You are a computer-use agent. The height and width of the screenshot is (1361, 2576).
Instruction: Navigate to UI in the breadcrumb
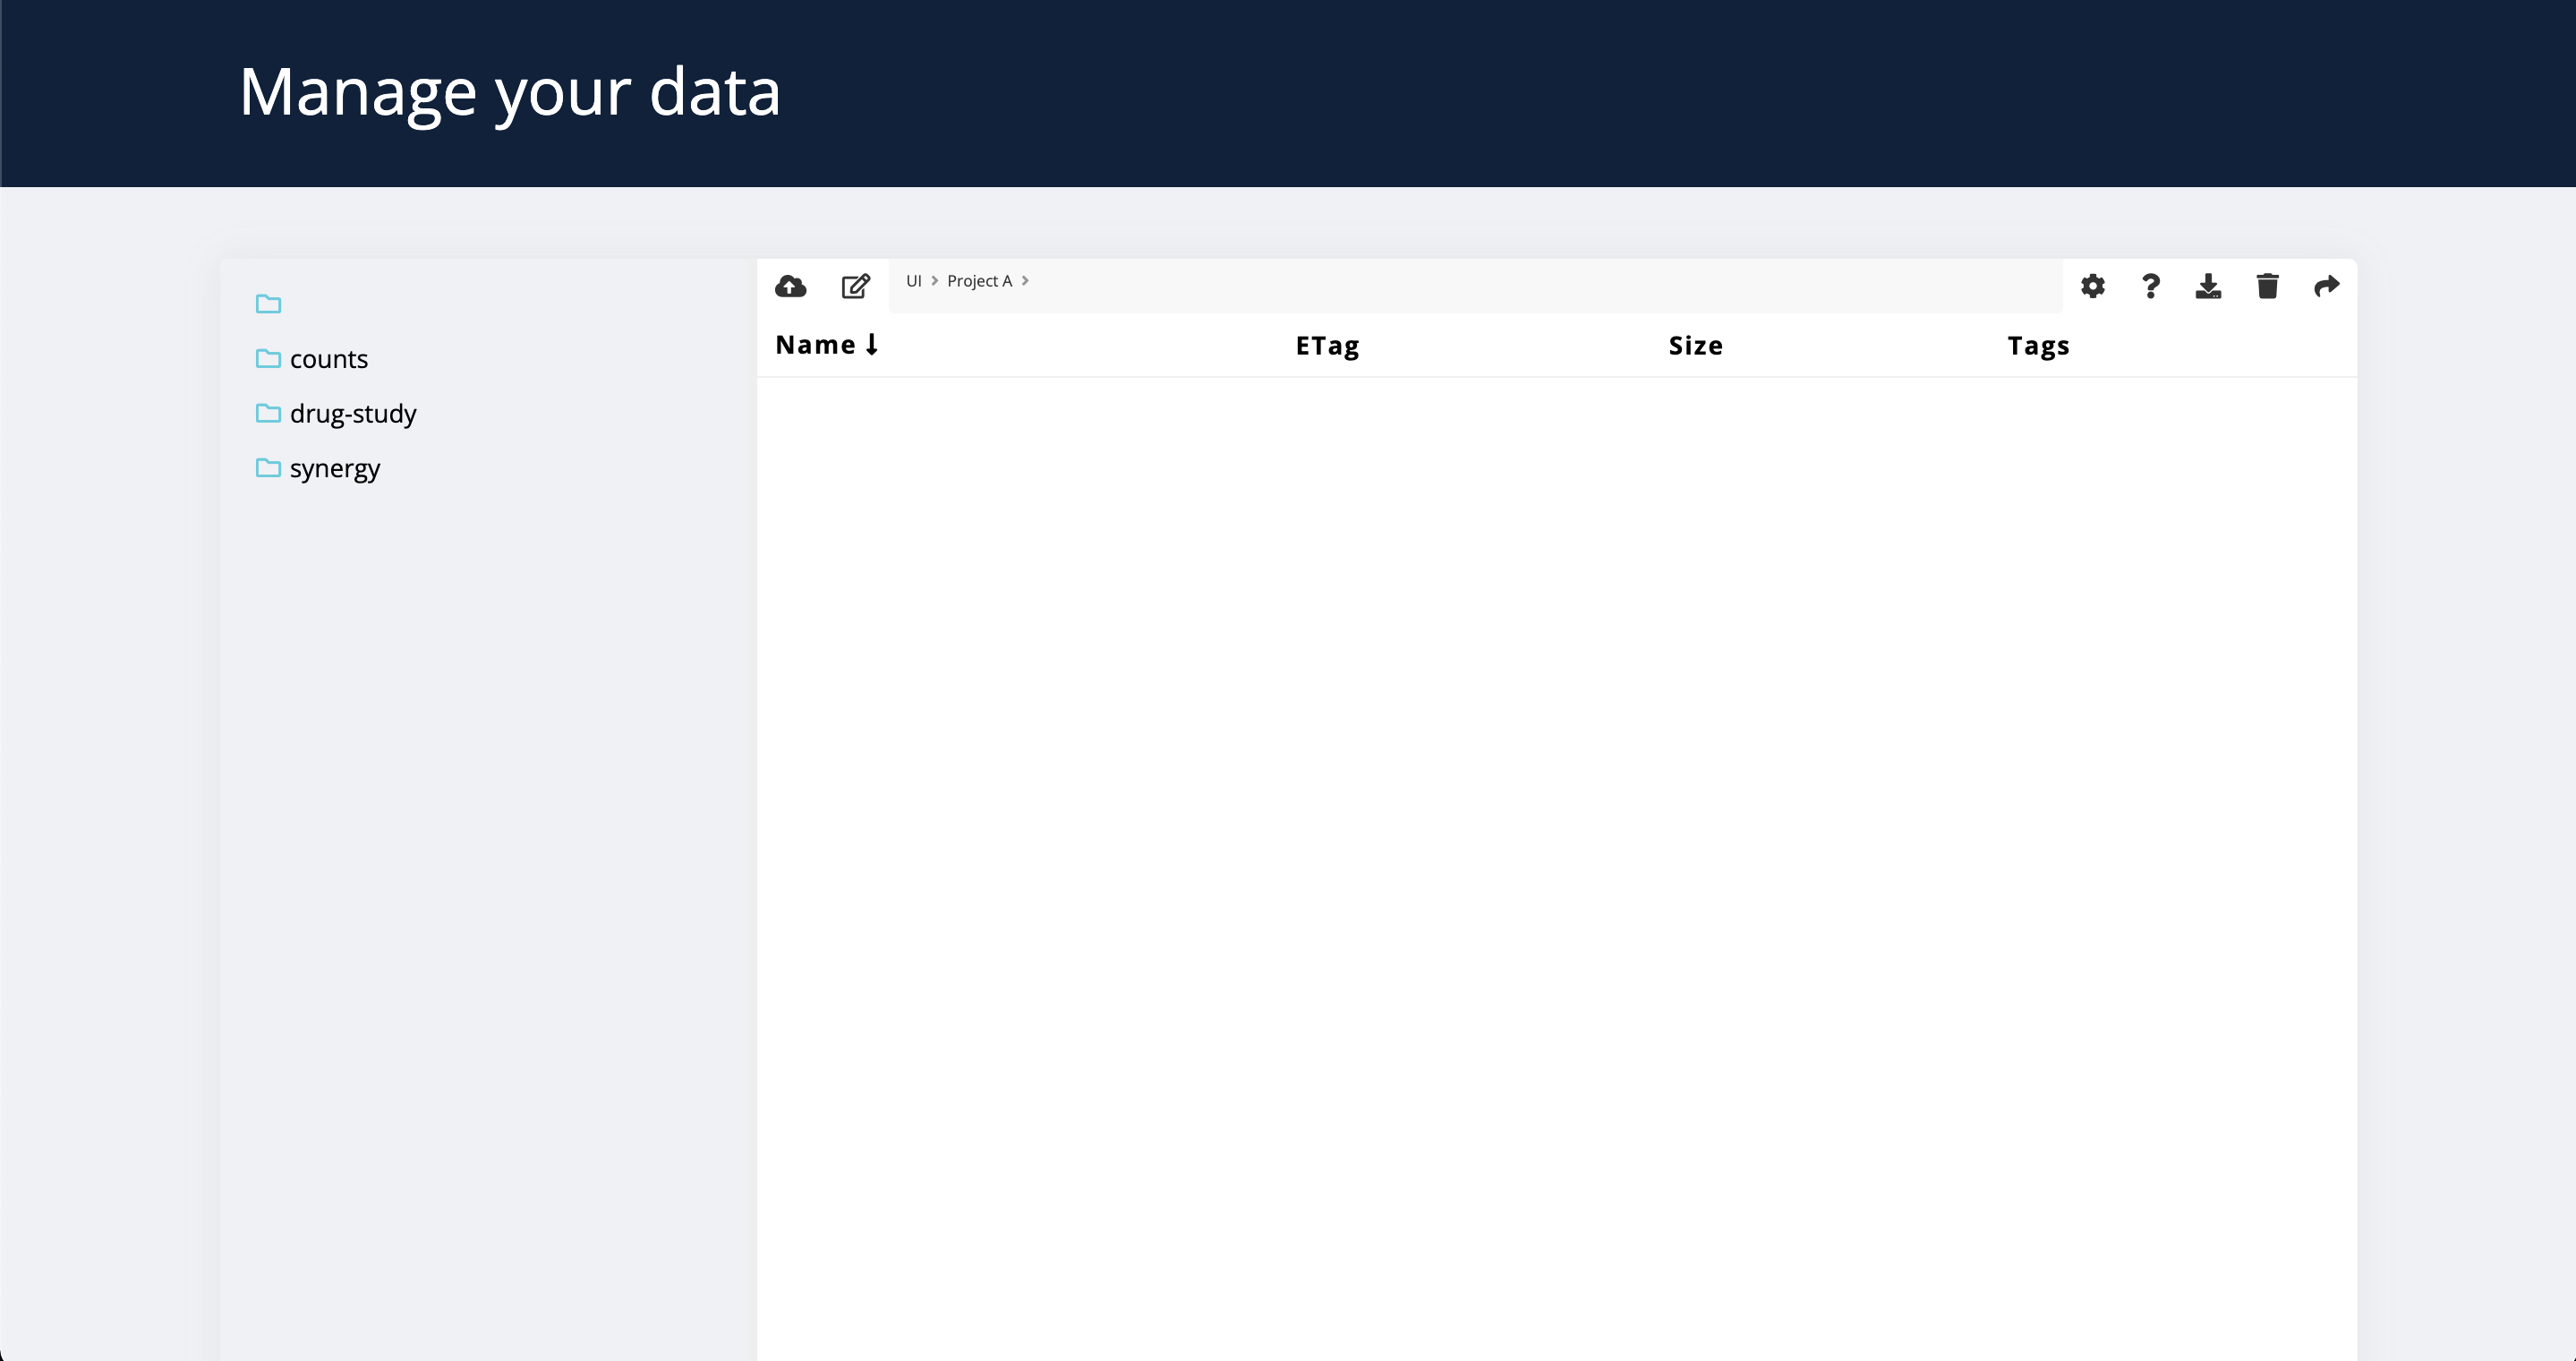click(913, 281)
